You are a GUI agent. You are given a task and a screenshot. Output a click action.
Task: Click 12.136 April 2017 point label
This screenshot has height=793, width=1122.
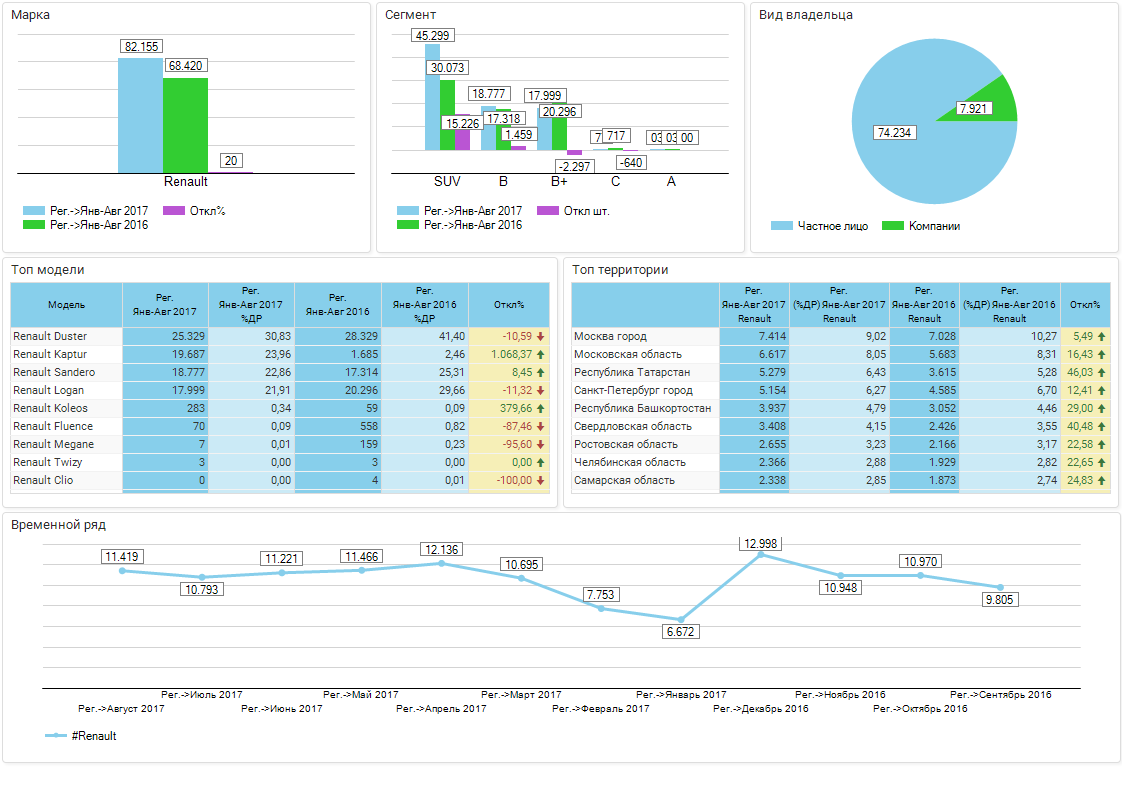pos(442,550)
